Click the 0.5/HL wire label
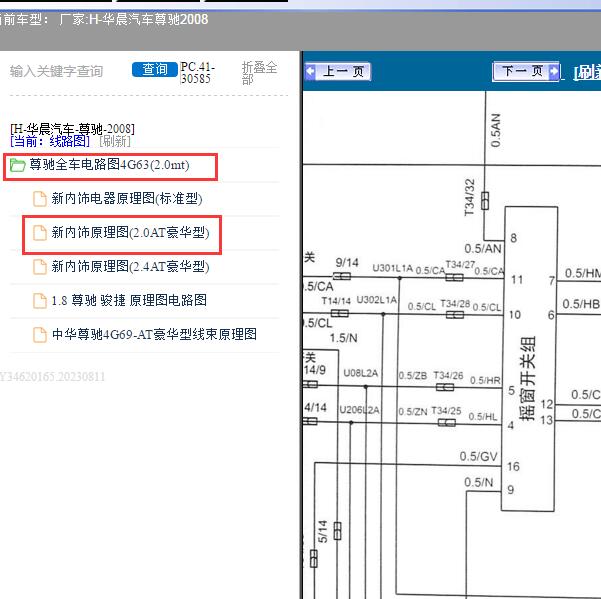The width and height of the screenshot is (601, 599). pyautogui.click(x=483, y=417)
